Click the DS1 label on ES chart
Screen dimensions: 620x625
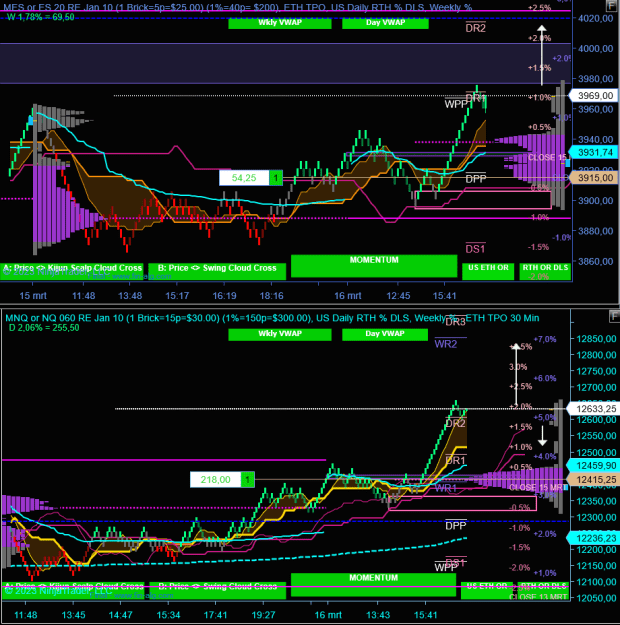pos(475,249)
